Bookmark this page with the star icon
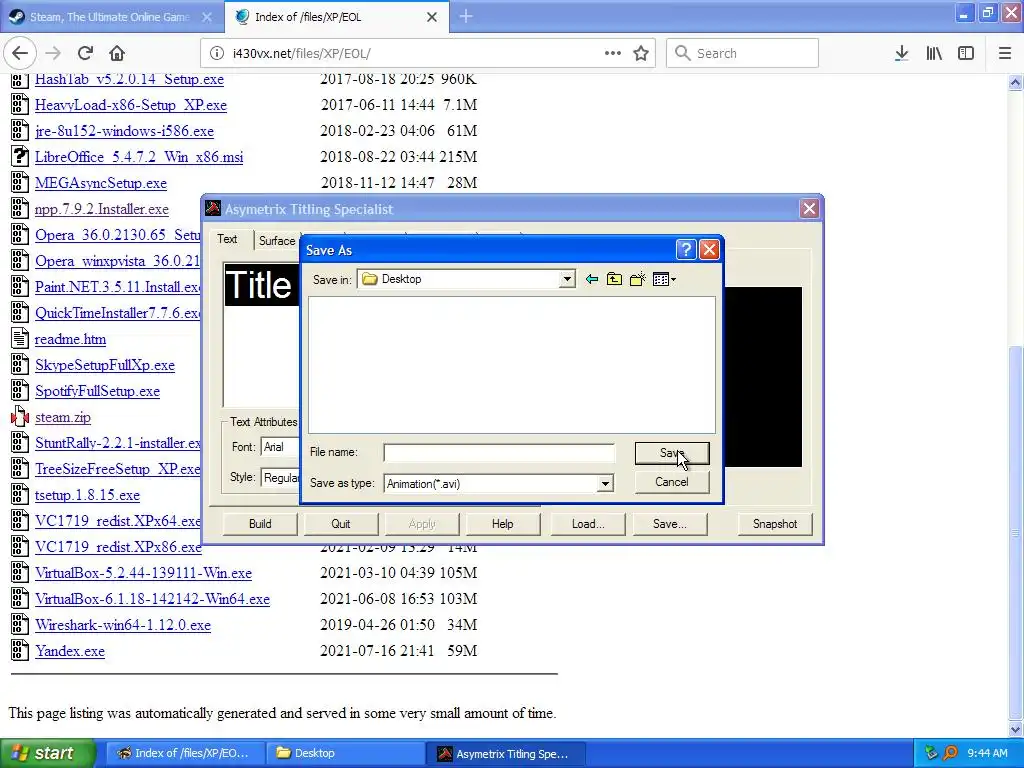This screenshot has width=1024, height=768. [641, 53]
